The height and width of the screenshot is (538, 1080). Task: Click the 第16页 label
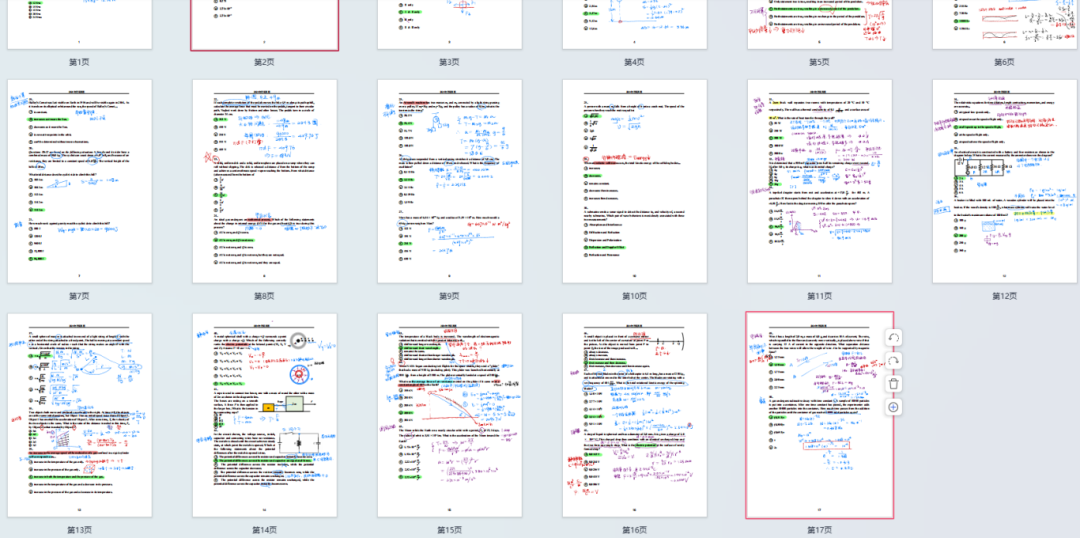(x=634, y=530)
